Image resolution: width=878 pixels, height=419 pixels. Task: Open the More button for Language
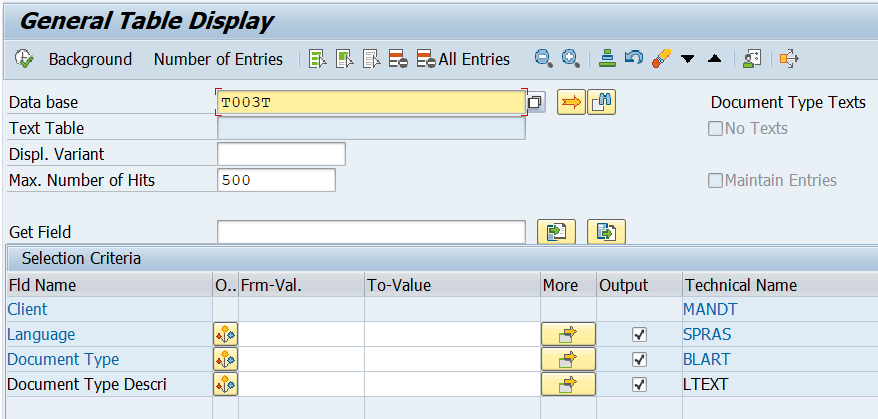(x=568, y=334)
